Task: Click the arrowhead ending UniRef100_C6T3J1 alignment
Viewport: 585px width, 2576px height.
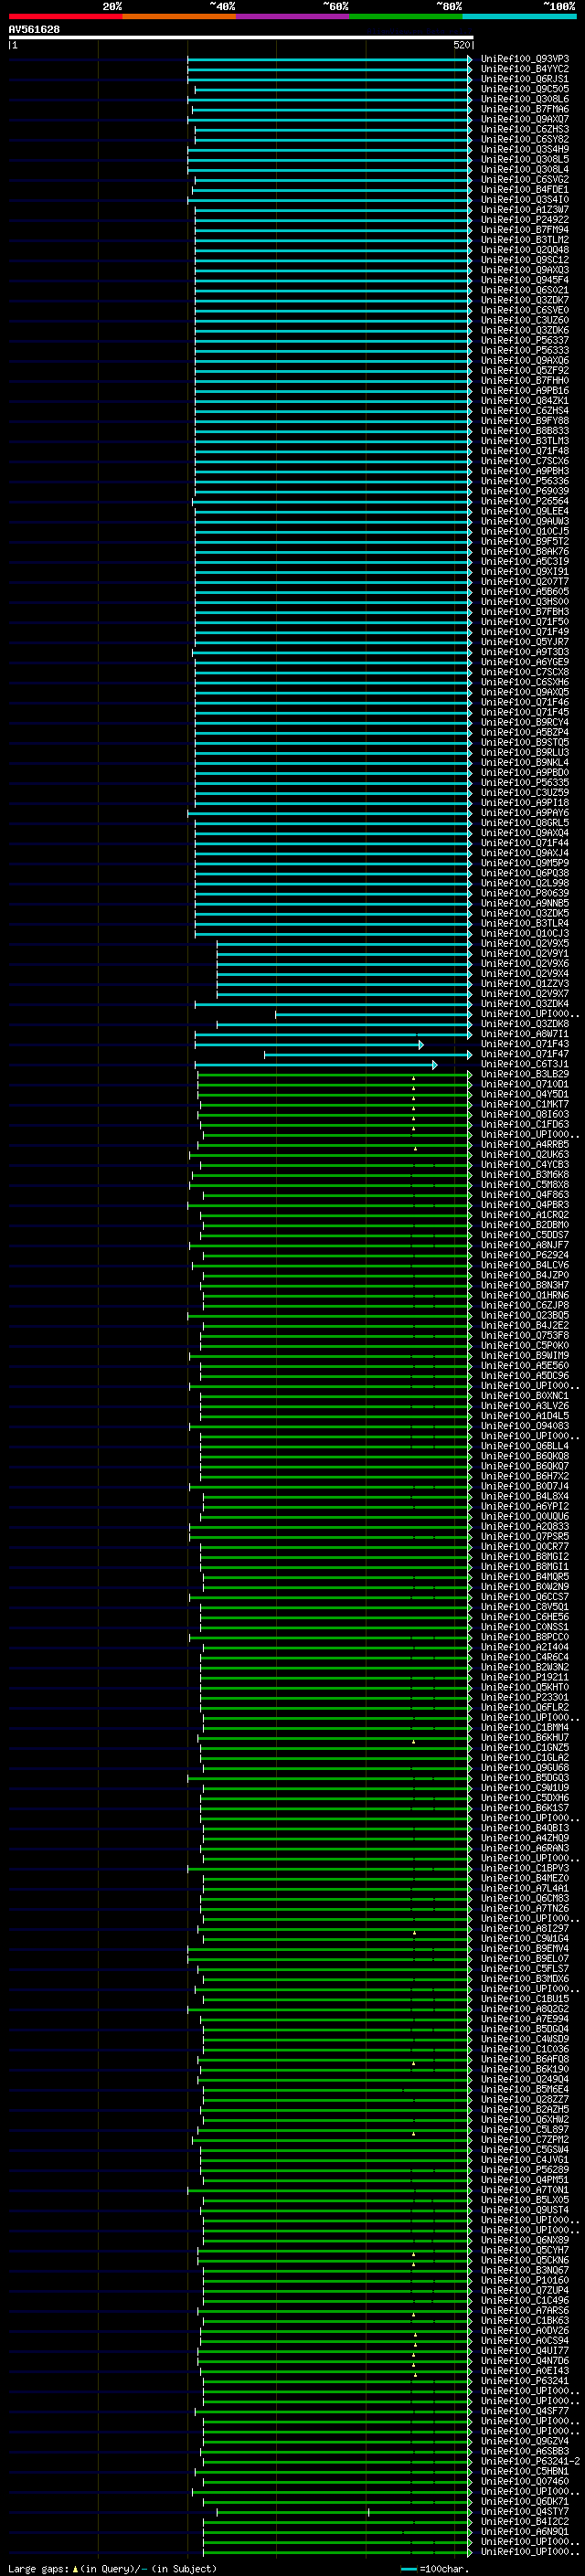Action: (435, 1064)
